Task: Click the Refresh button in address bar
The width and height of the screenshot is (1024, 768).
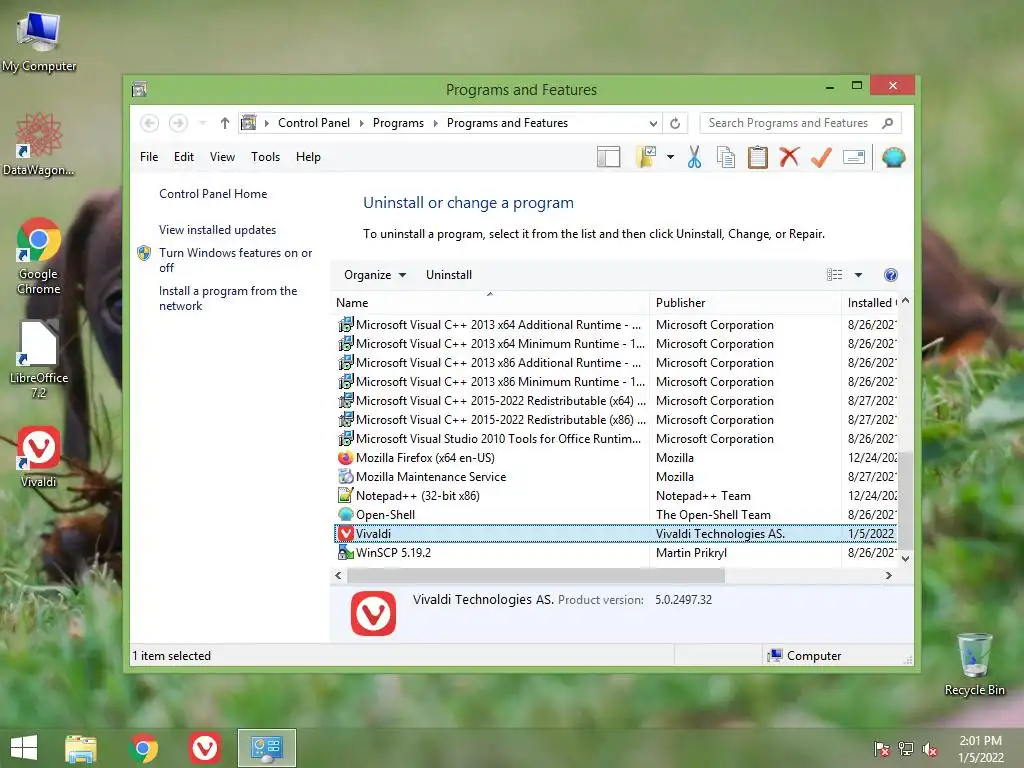Action: point(675,123)
